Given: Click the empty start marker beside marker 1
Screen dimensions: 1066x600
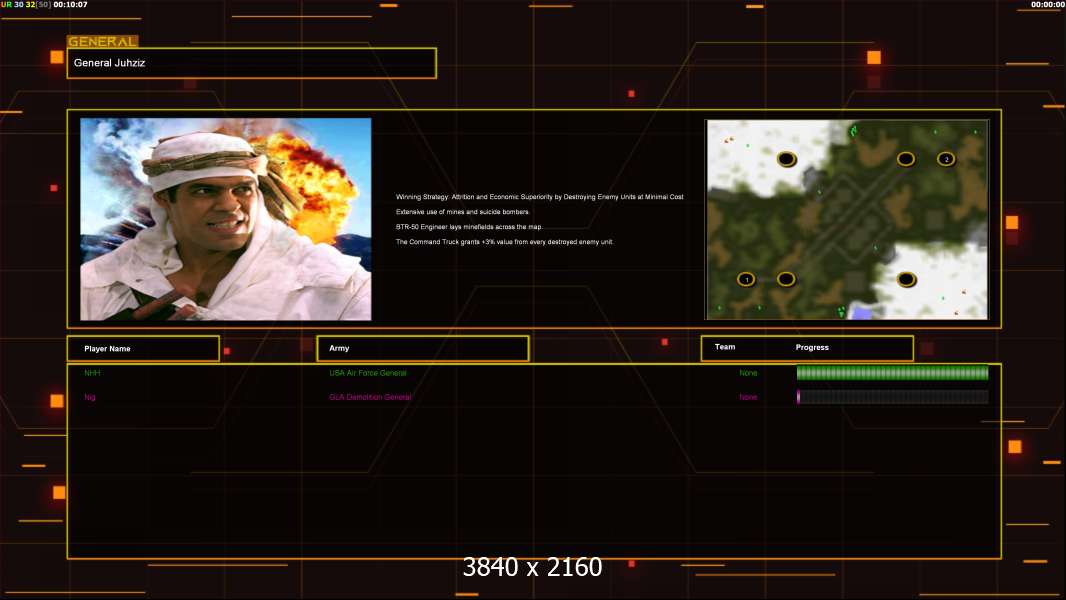Looking at the screenshot, I should [786, 279].
